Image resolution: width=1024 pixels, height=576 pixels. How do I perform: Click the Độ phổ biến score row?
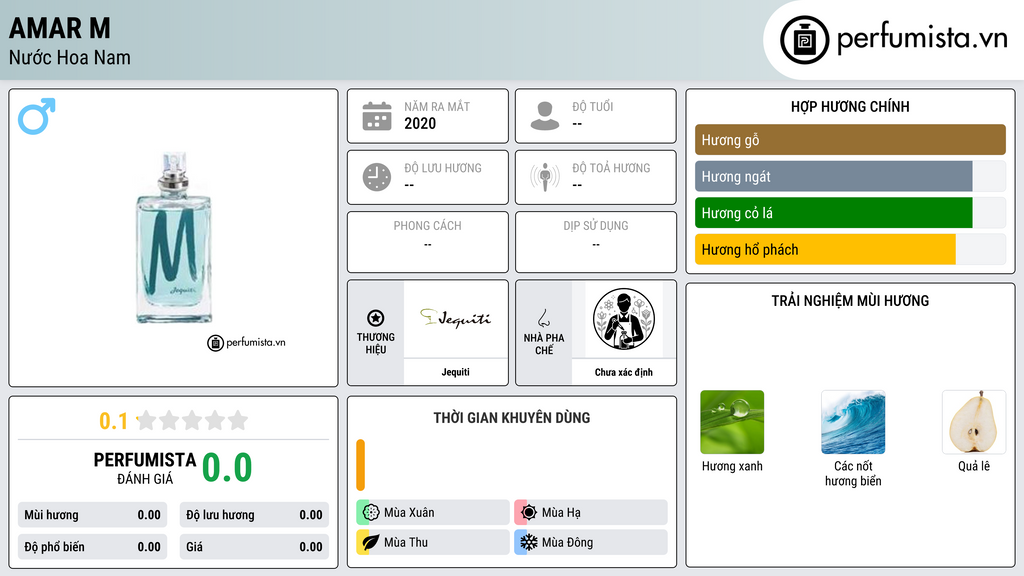92,547
